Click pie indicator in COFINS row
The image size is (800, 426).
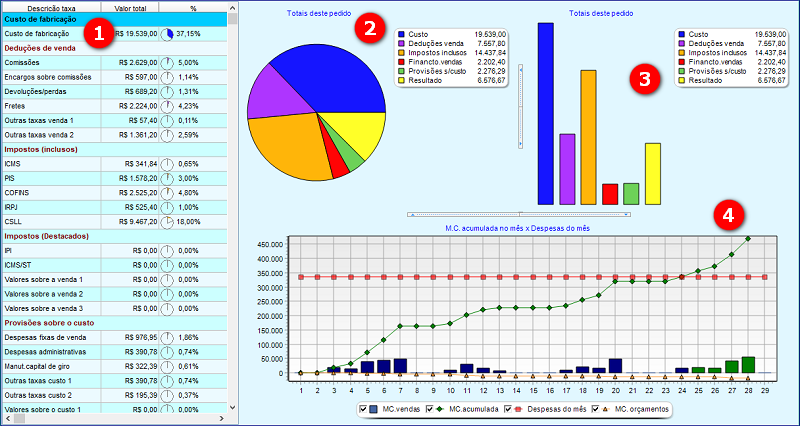(167, 193)
